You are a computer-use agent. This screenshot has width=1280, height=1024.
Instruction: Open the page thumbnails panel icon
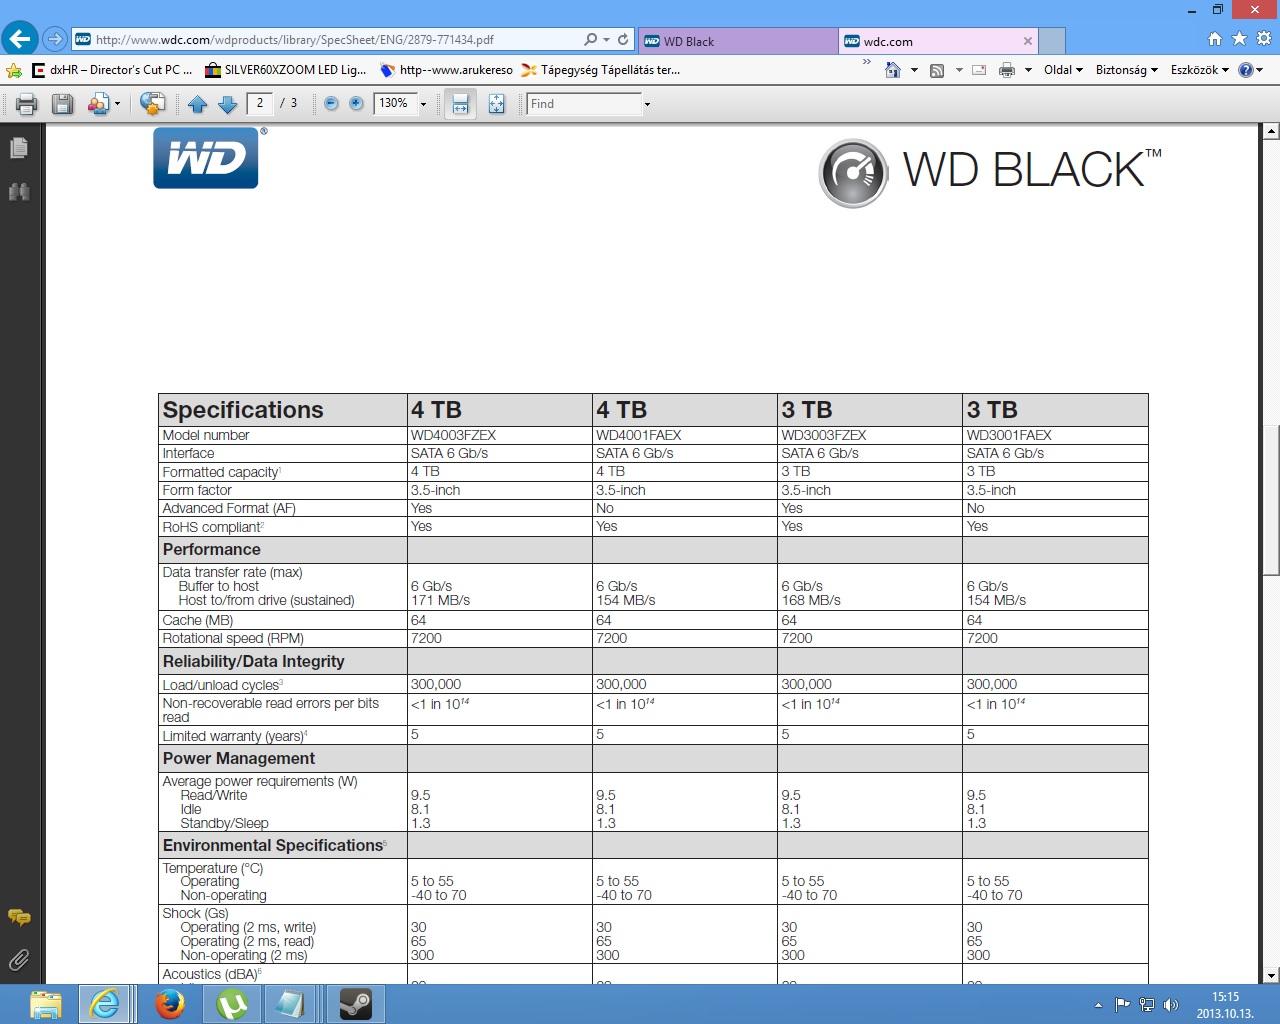tap(19, 148)
